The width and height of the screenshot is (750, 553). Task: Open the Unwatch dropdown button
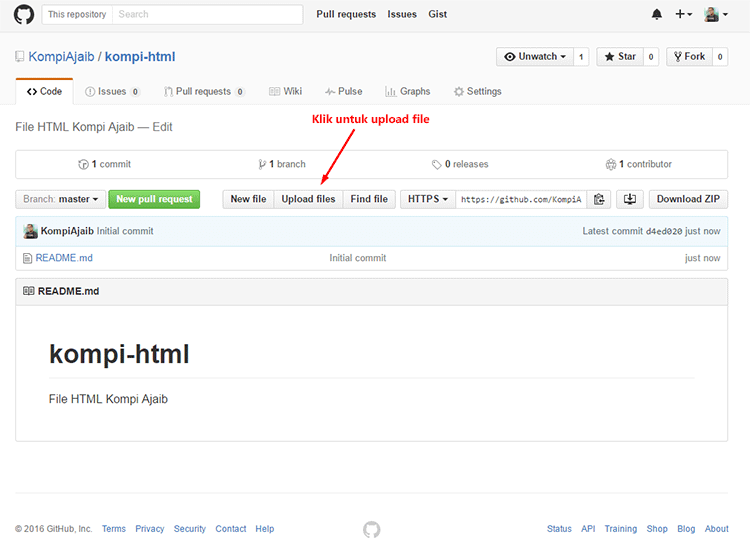535,56
